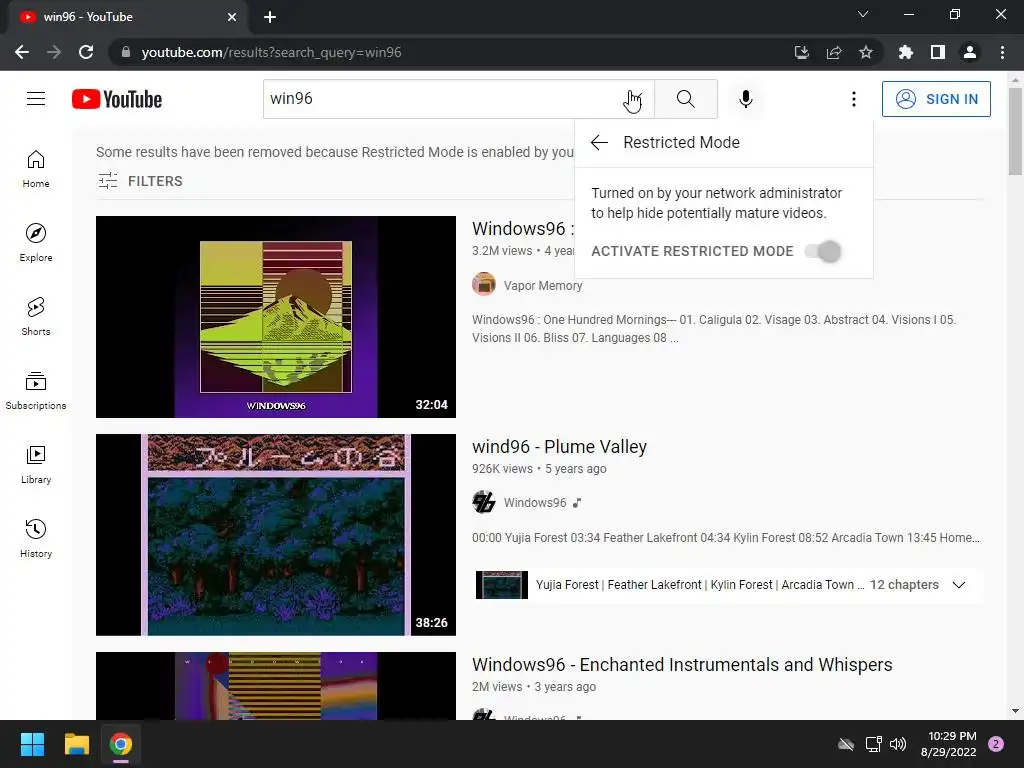The image size is (1024, 768).
Task: Click the browser back arrow
Action: tap(22, 52)
